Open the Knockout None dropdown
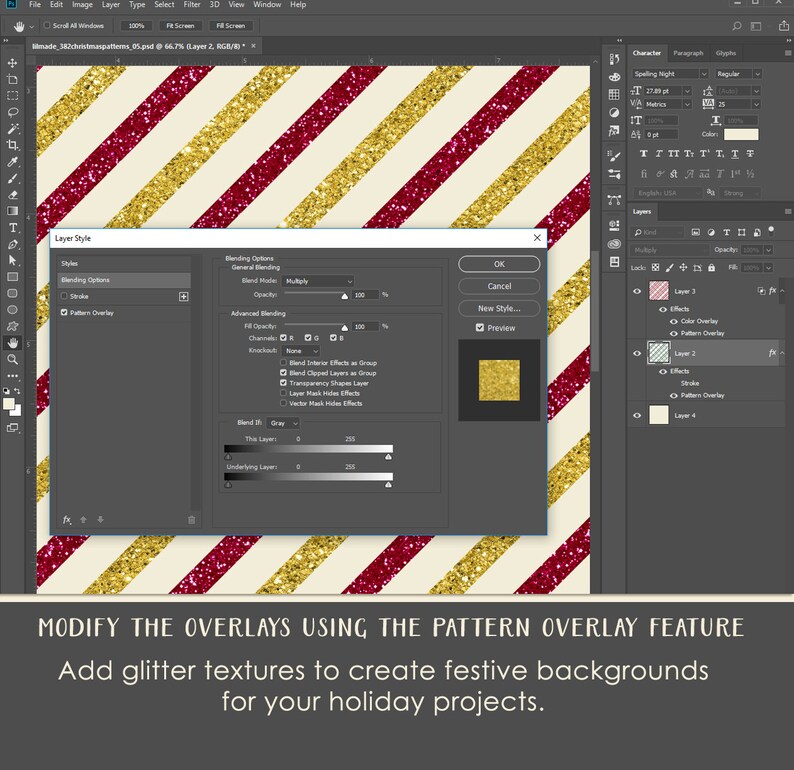794x770 pixels. [301, 351]
